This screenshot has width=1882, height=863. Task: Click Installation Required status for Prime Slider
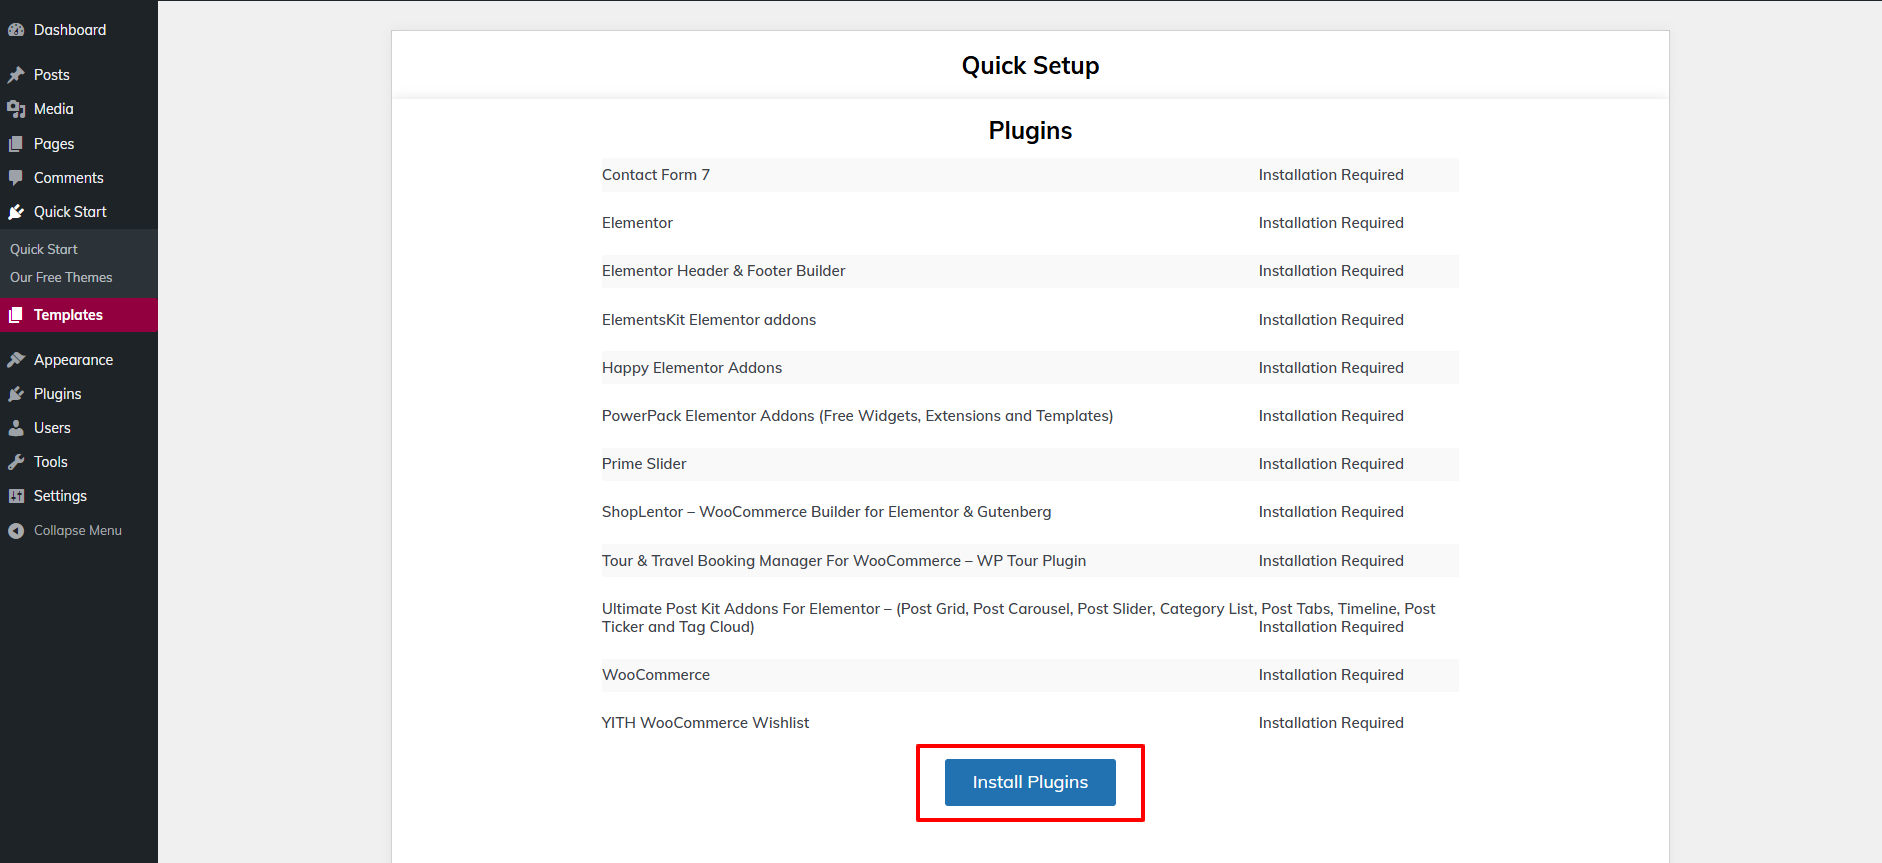click(1331, 464)
